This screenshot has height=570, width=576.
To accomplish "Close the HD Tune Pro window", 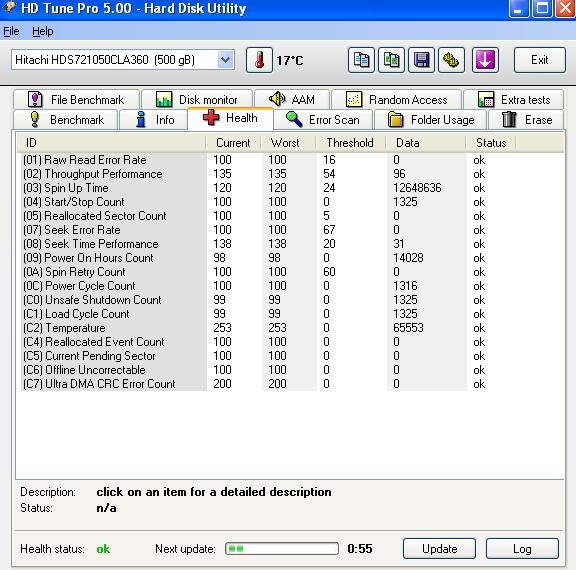I will 565,8.
